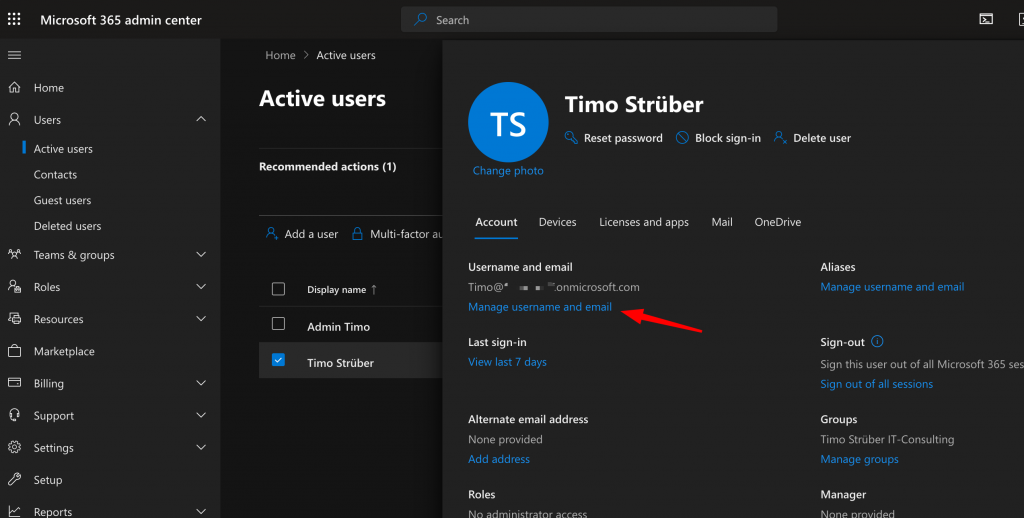Click the Sign-out info icon
Image resolution: width=1024 pixels, height=518 pixels.
(877, 342)
